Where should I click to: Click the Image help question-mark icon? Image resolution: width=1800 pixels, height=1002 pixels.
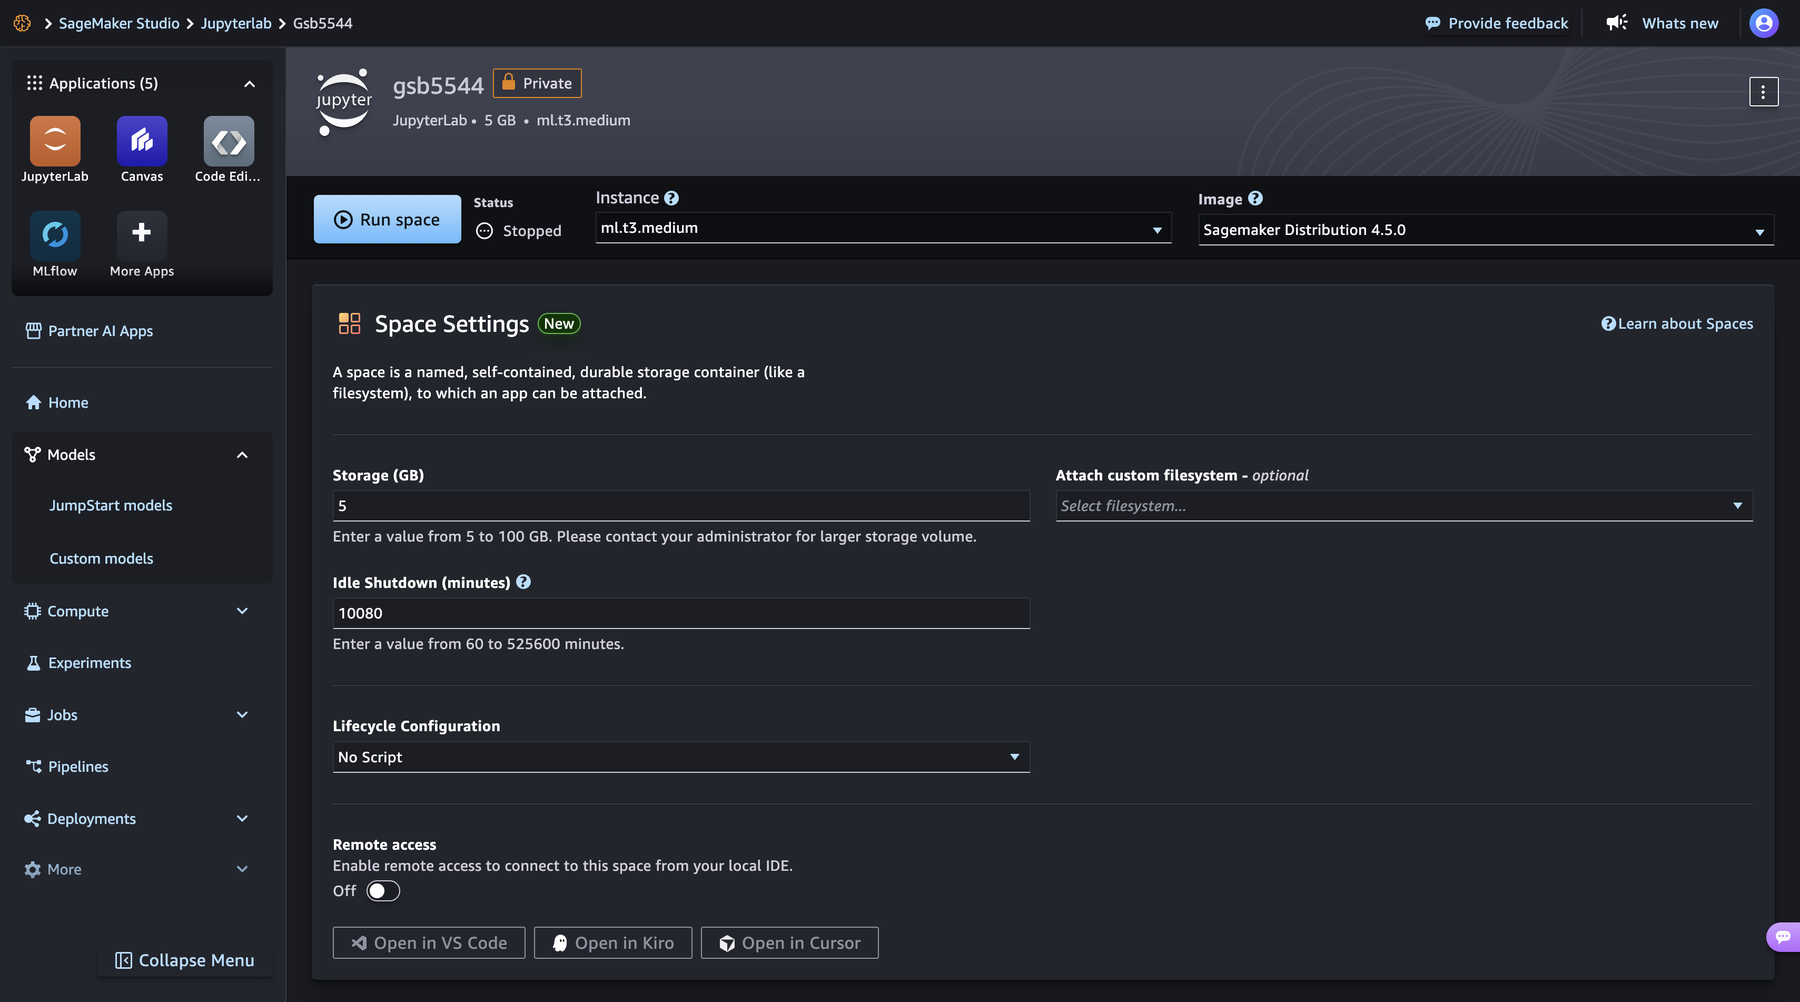pos(1255,198)
